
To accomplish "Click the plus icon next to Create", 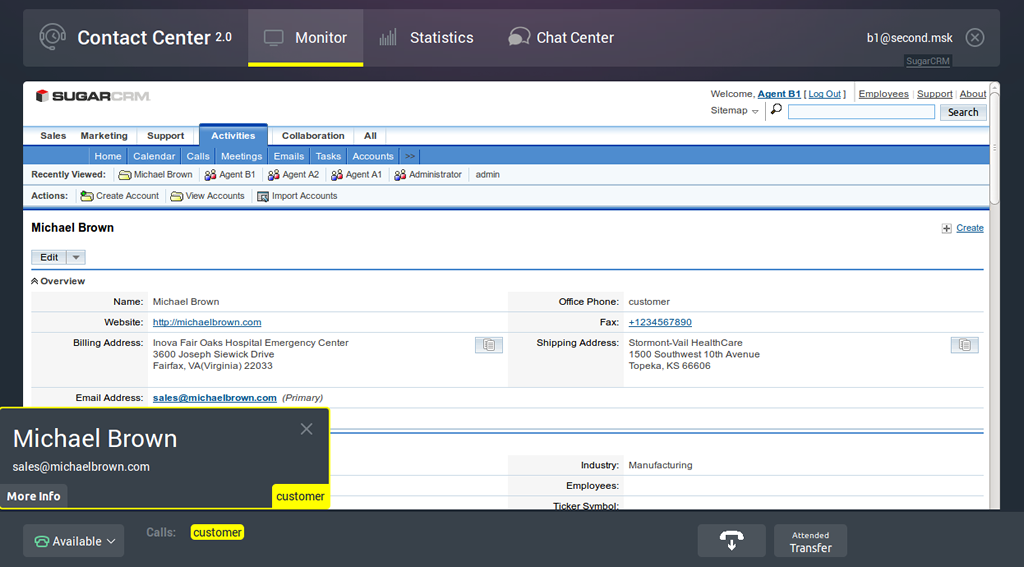I will [946, 229].
